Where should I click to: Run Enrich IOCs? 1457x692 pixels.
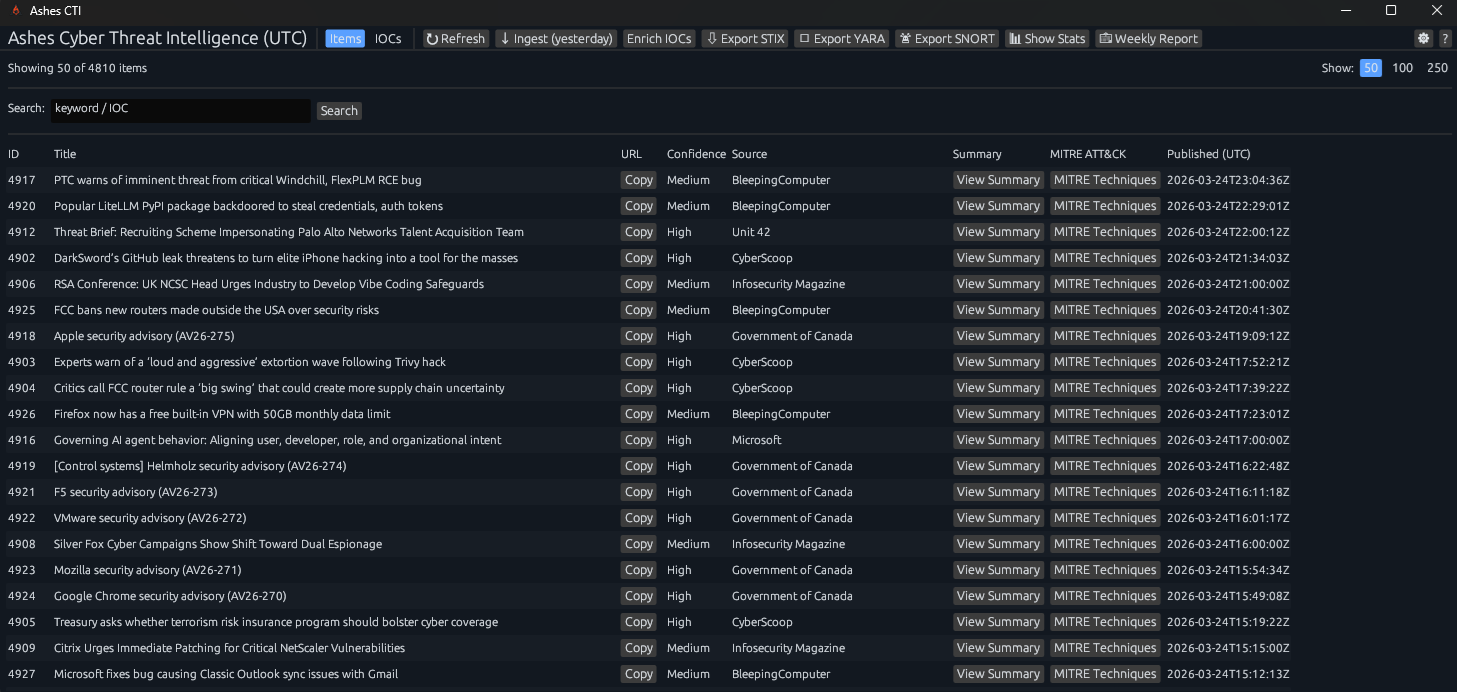click(x=659, y=39)
